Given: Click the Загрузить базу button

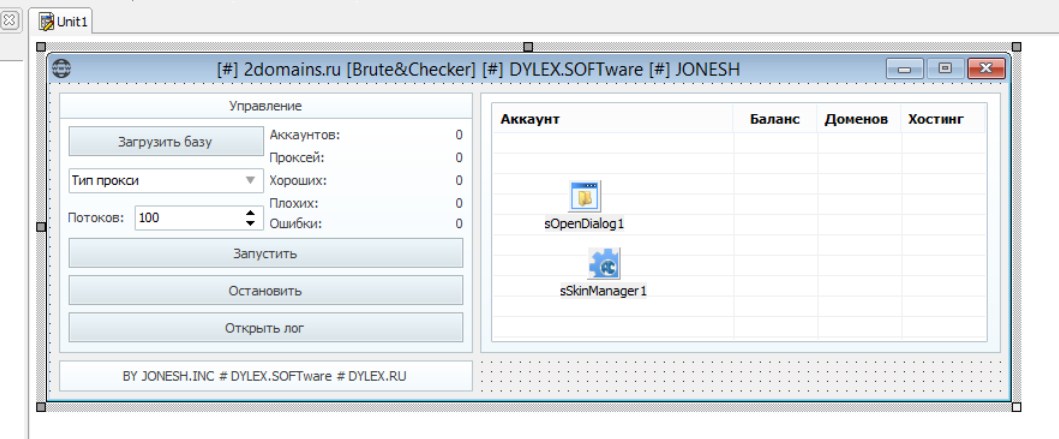Looking at the screenshot, I should (165, 142).
